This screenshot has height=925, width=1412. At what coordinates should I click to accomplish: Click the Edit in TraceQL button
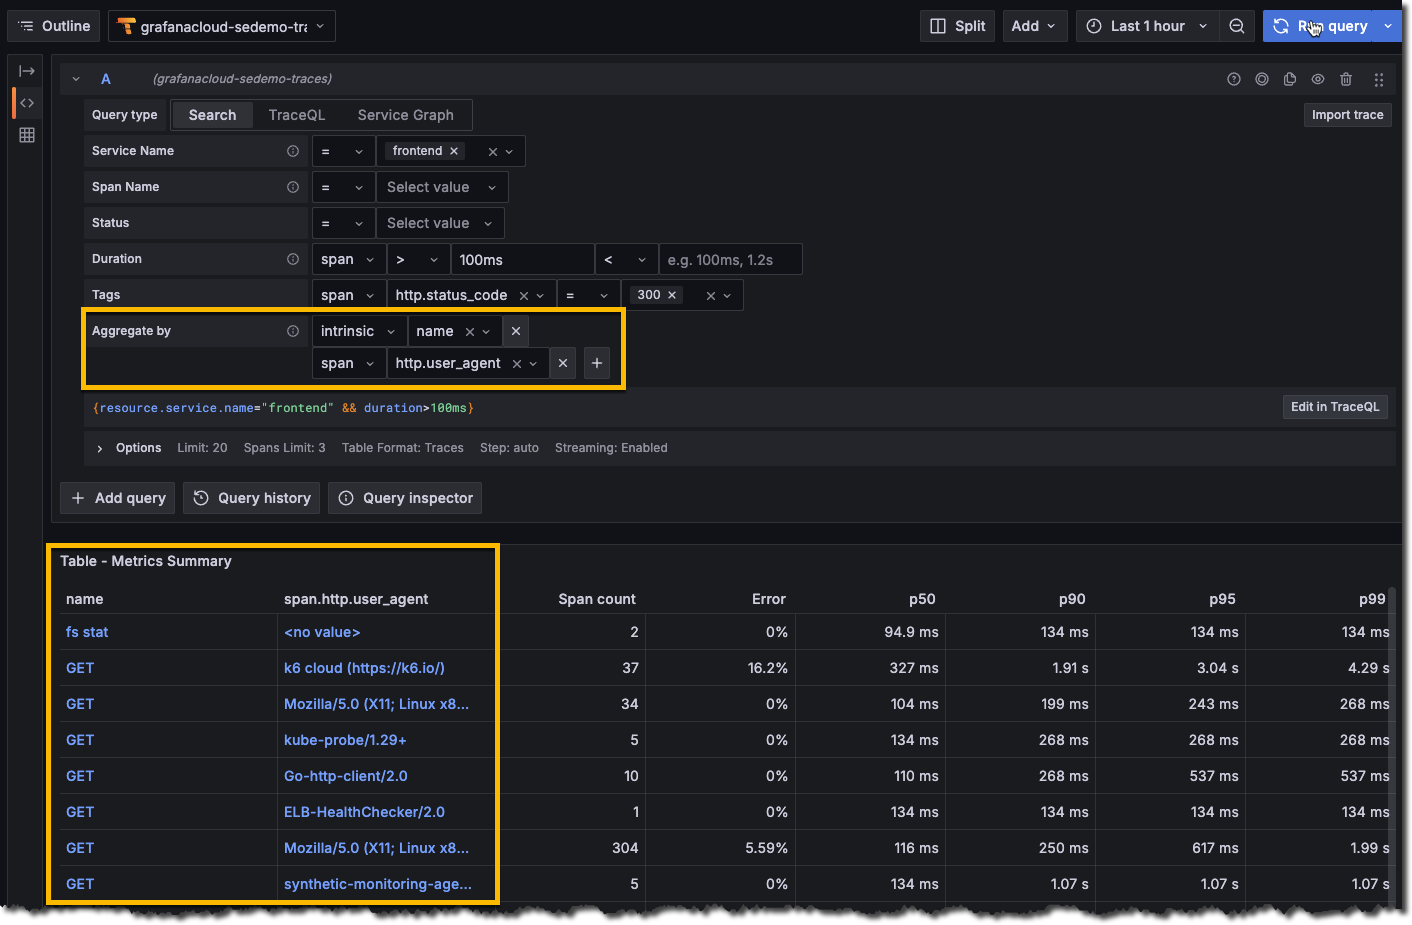coord(1335,407)
